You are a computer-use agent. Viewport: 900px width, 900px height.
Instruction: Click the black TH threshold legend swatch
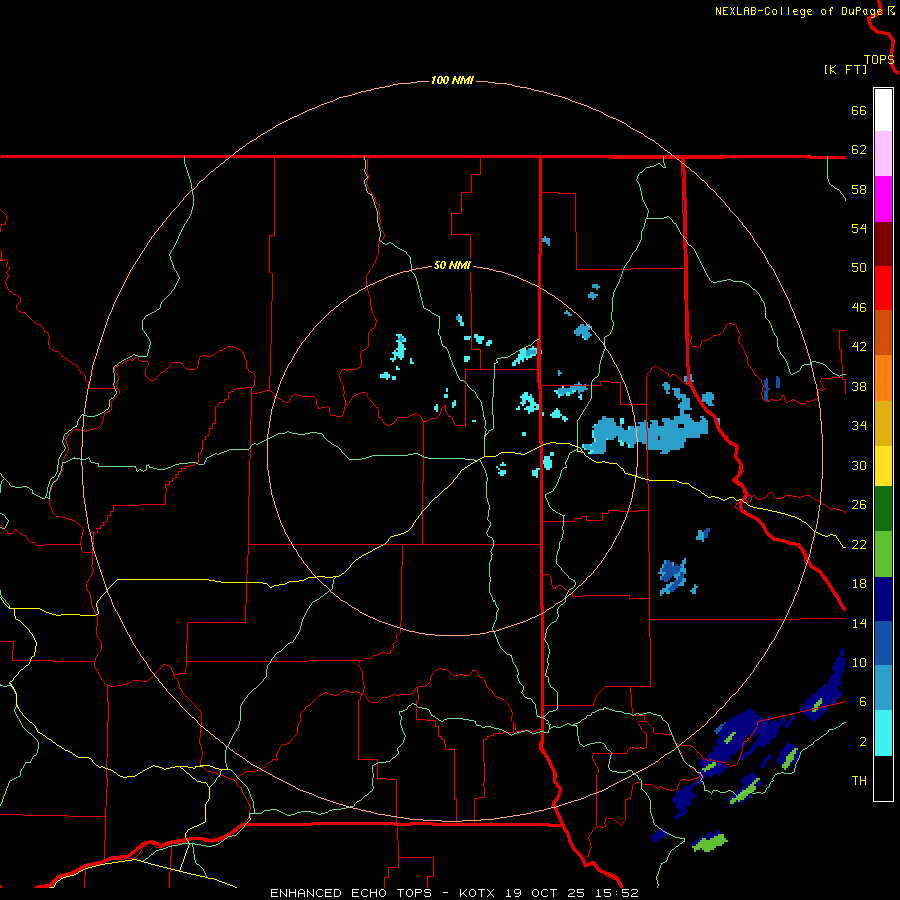[x=883, y=778]
